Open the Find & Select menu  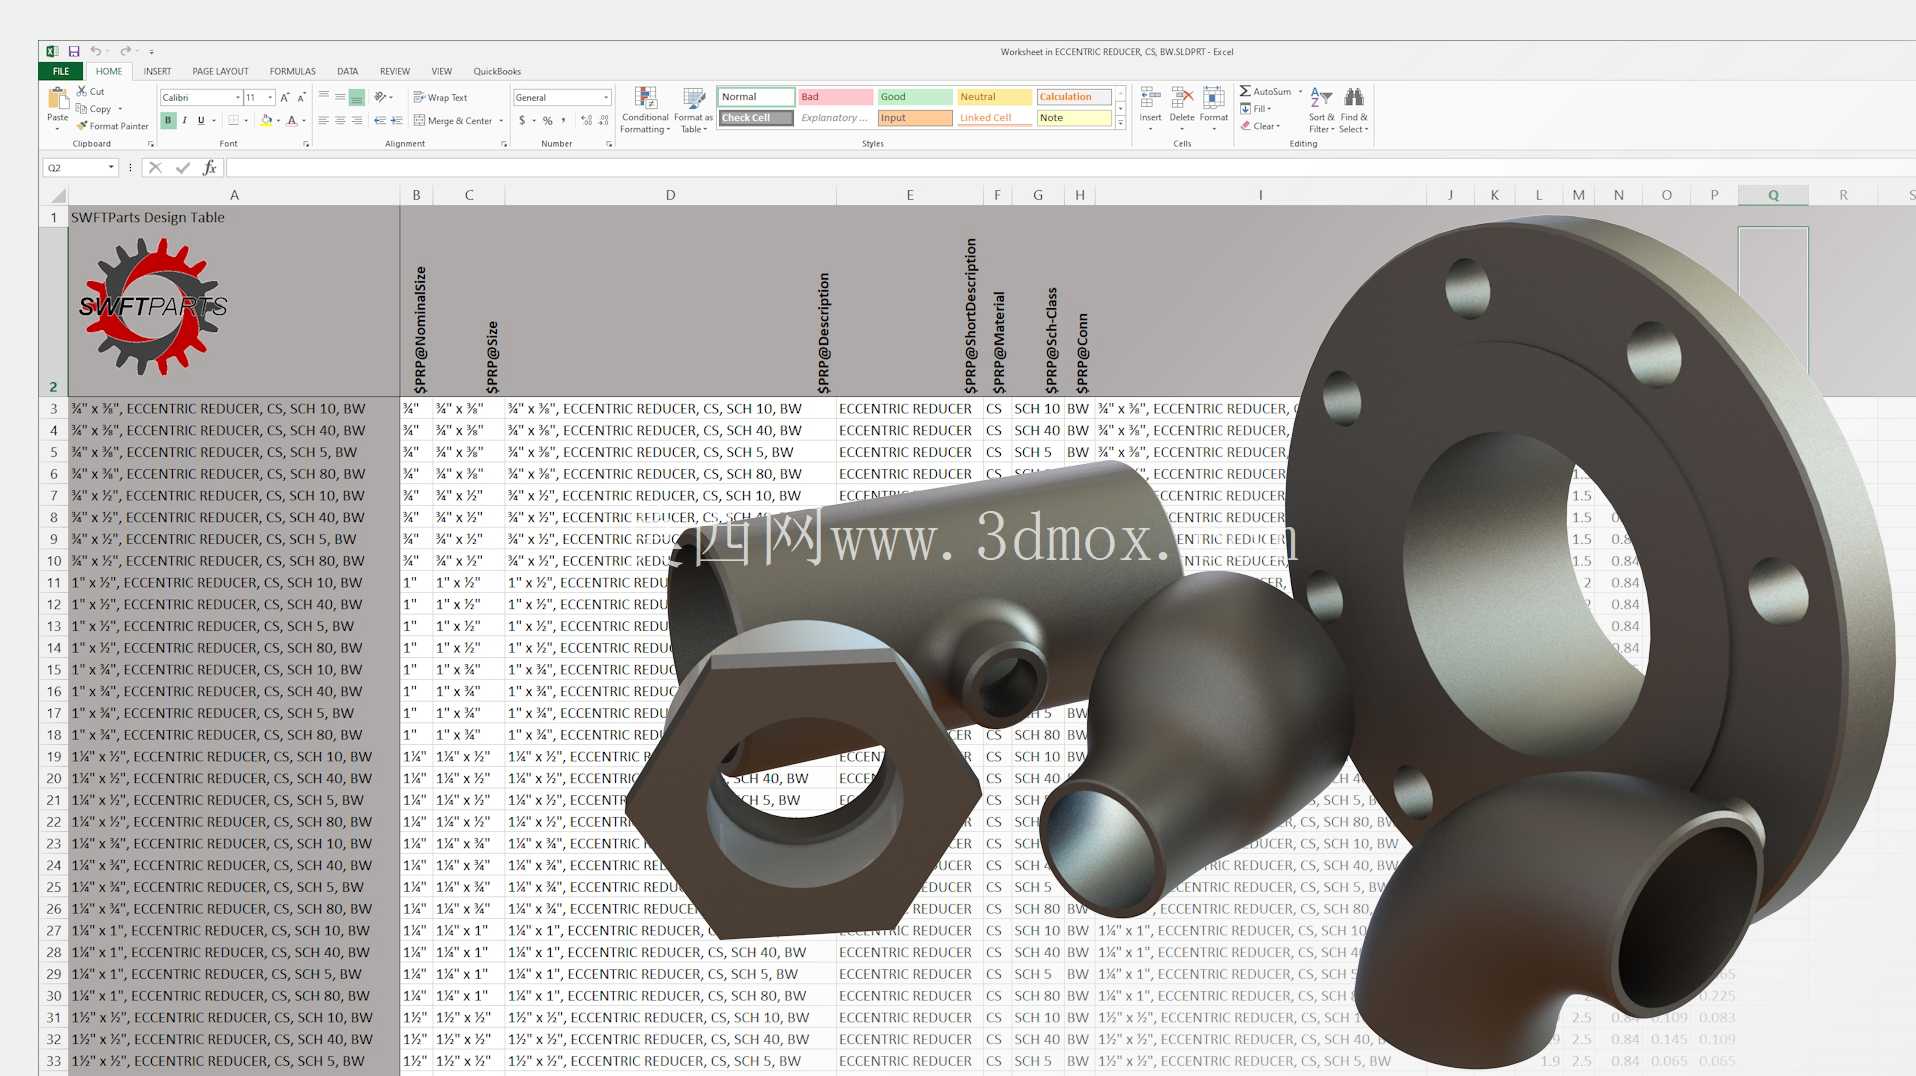click(x=1354, y=110)
